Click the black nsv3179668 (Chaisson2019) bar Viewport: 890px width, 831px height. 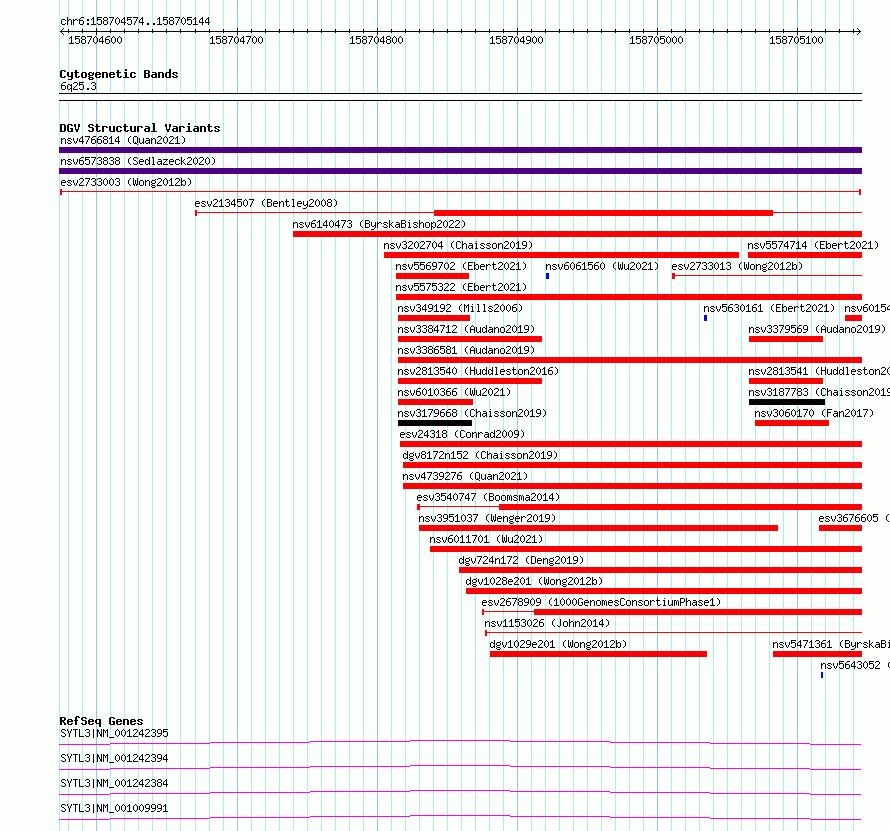tap(435, 423)
